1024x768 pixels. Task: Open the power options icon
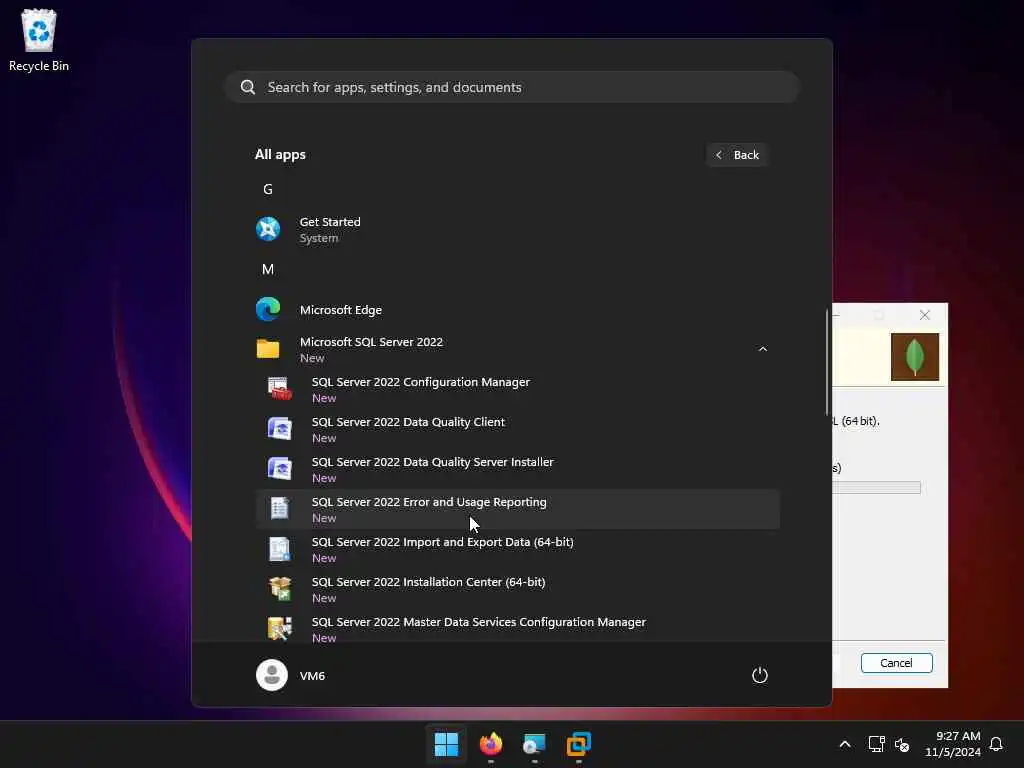click(760, 675)
